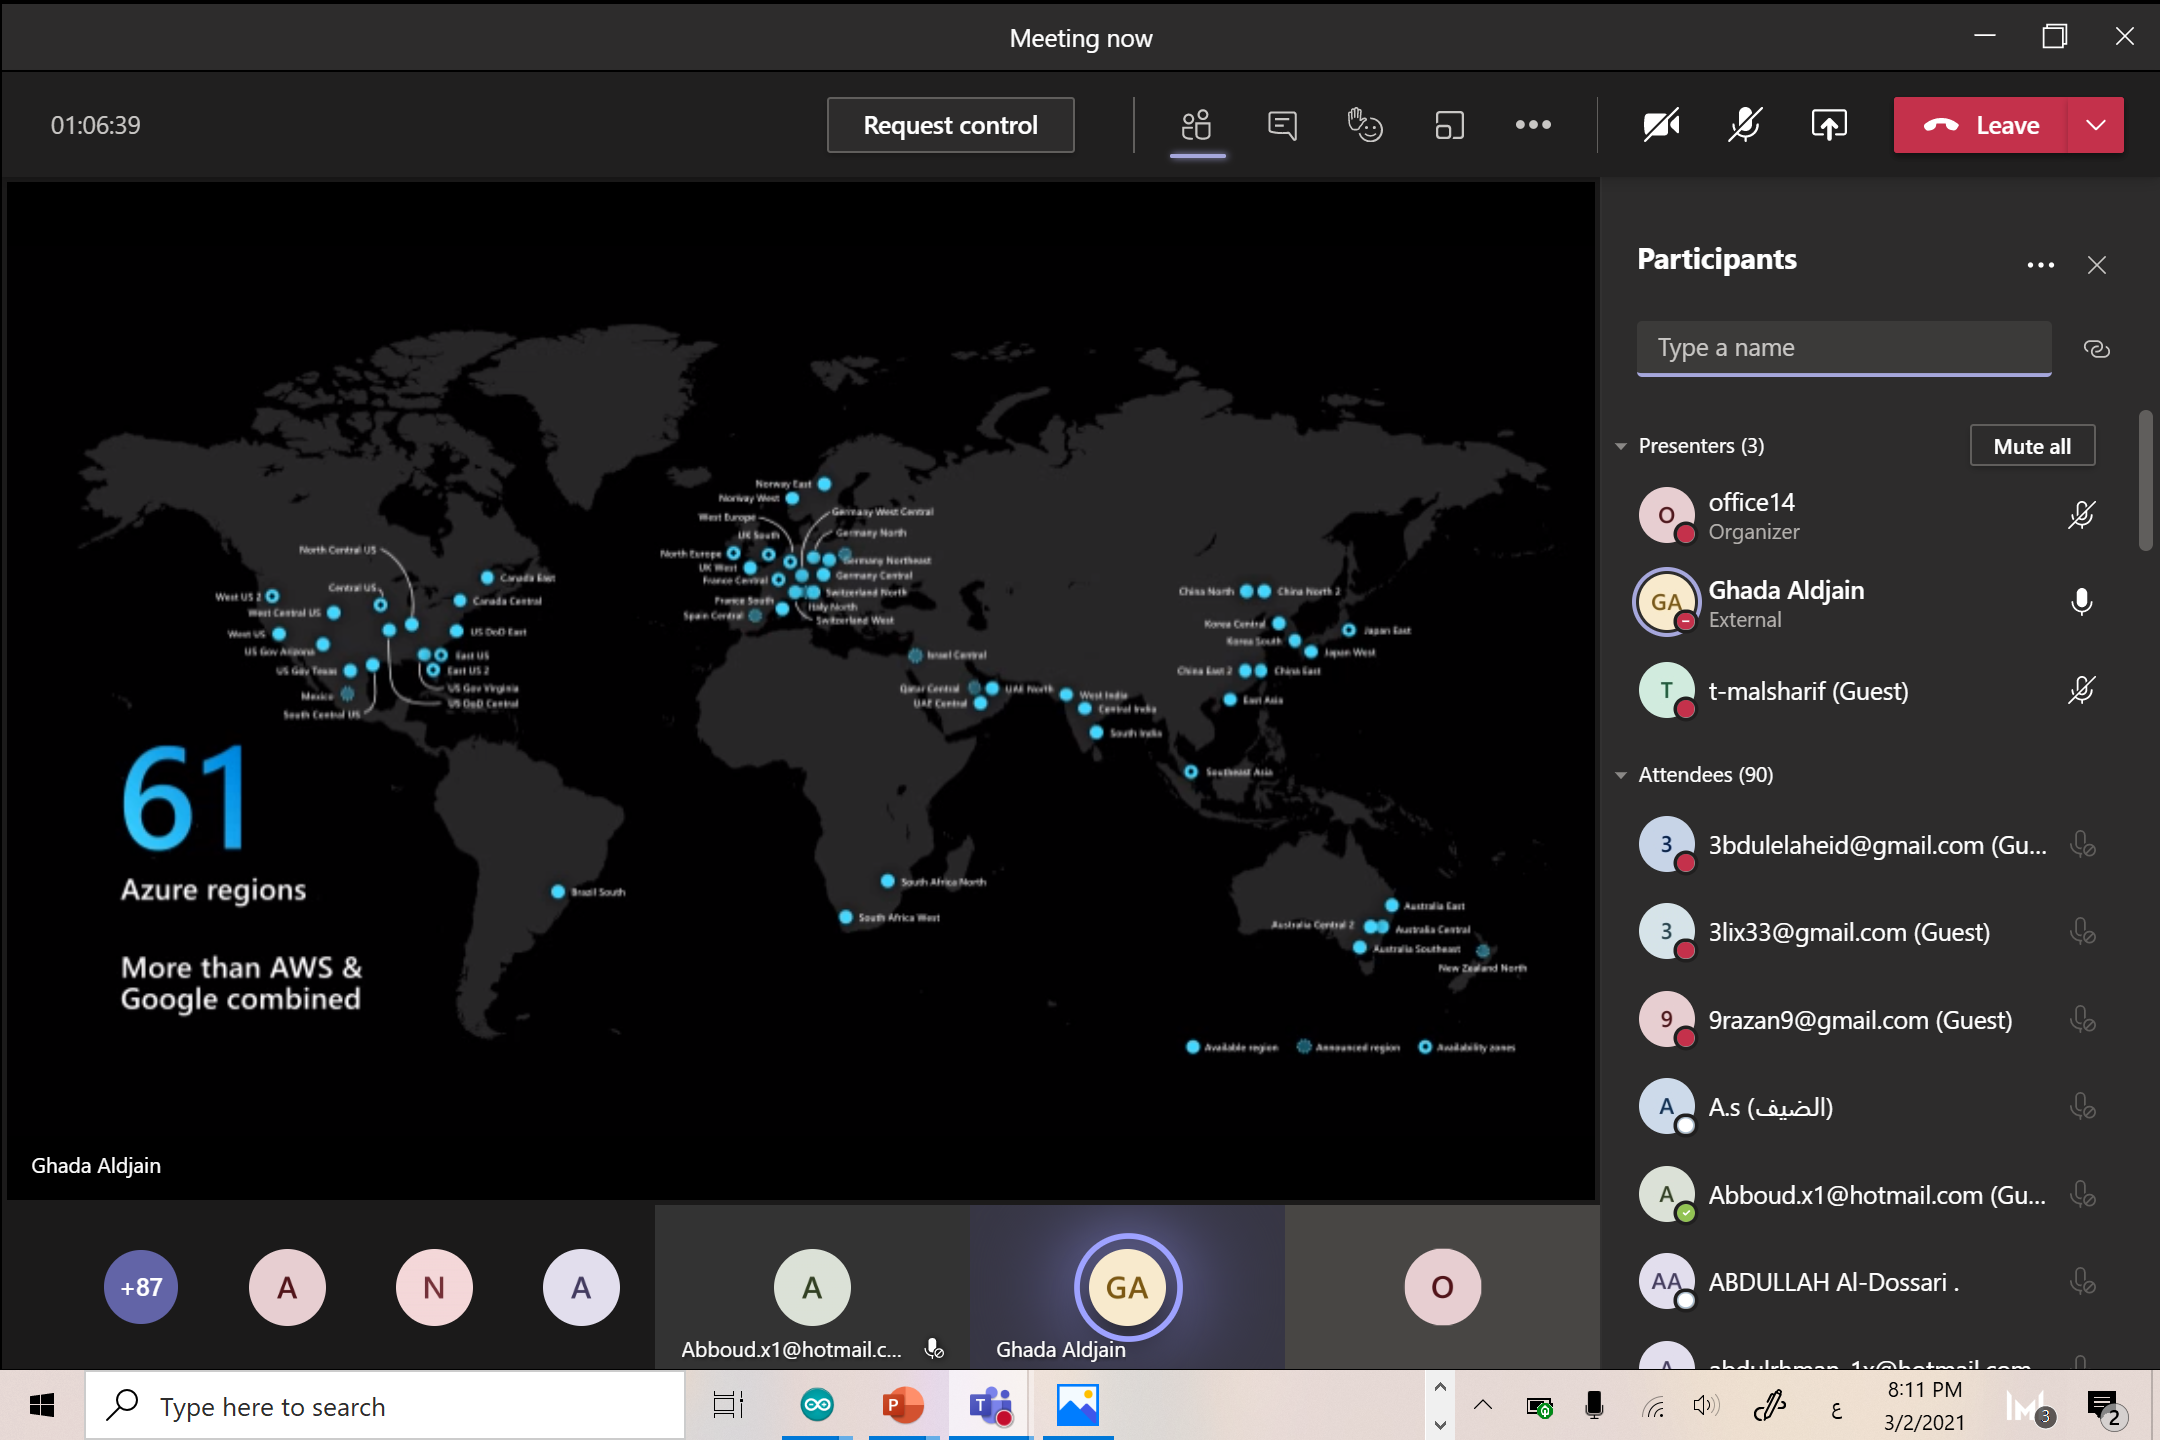Screen dimensions: 2160x1440
Task: Click the share content icon
Action: coord(1829,125)
